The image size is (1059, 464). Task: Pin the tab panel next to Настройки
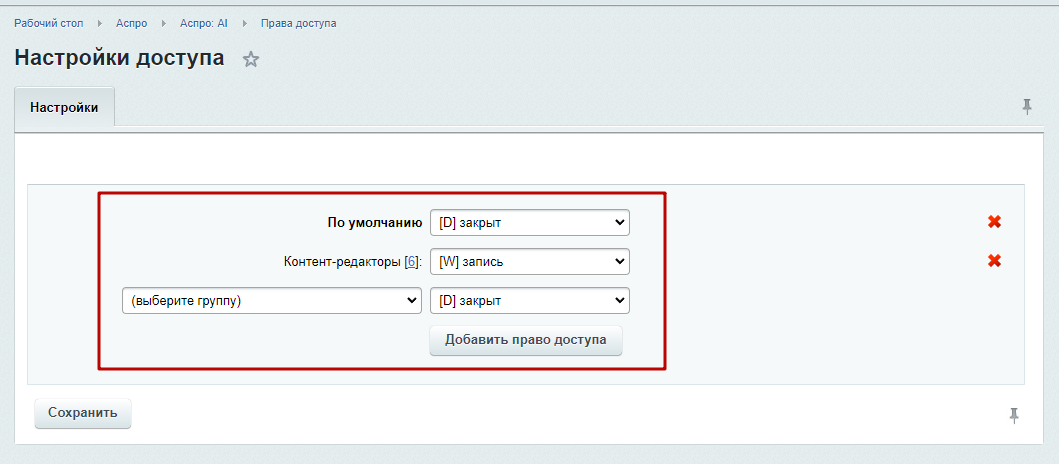1027,106
